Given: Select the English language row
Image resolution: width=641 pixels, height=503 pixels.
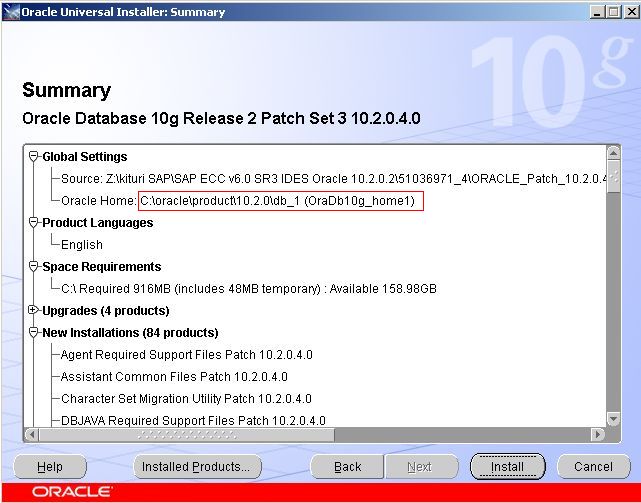Looking at the screenshot, I should (82, 245).
